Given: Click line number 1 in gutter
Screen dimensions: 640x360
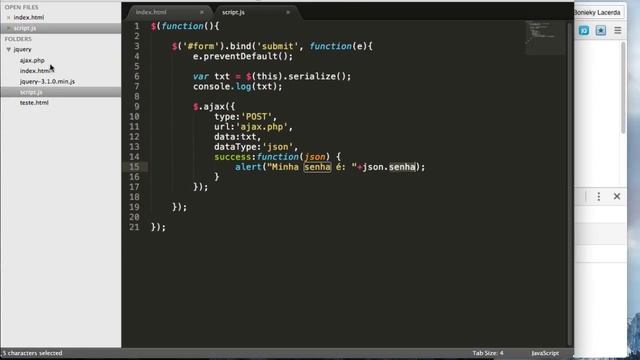Looking at the screenshot, I should click(137, 26).
